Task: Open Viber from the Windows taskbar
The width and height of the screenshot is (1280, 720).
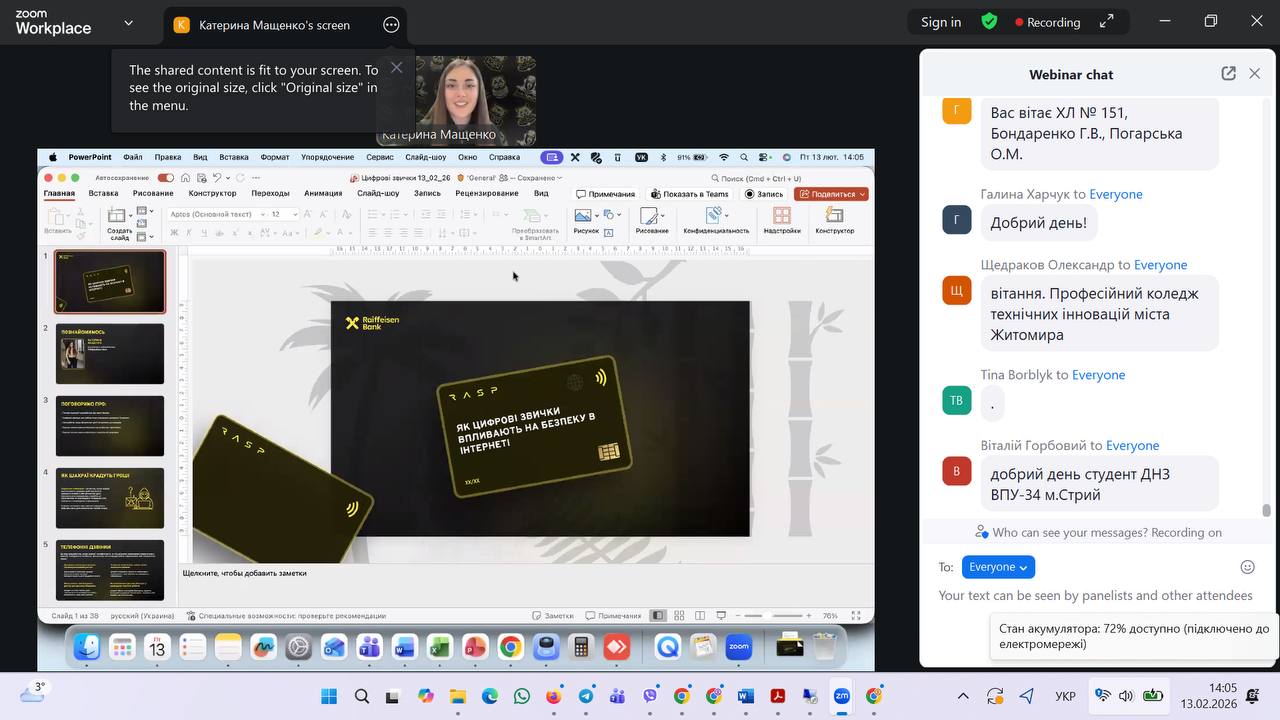Action: tap(650, 696)
